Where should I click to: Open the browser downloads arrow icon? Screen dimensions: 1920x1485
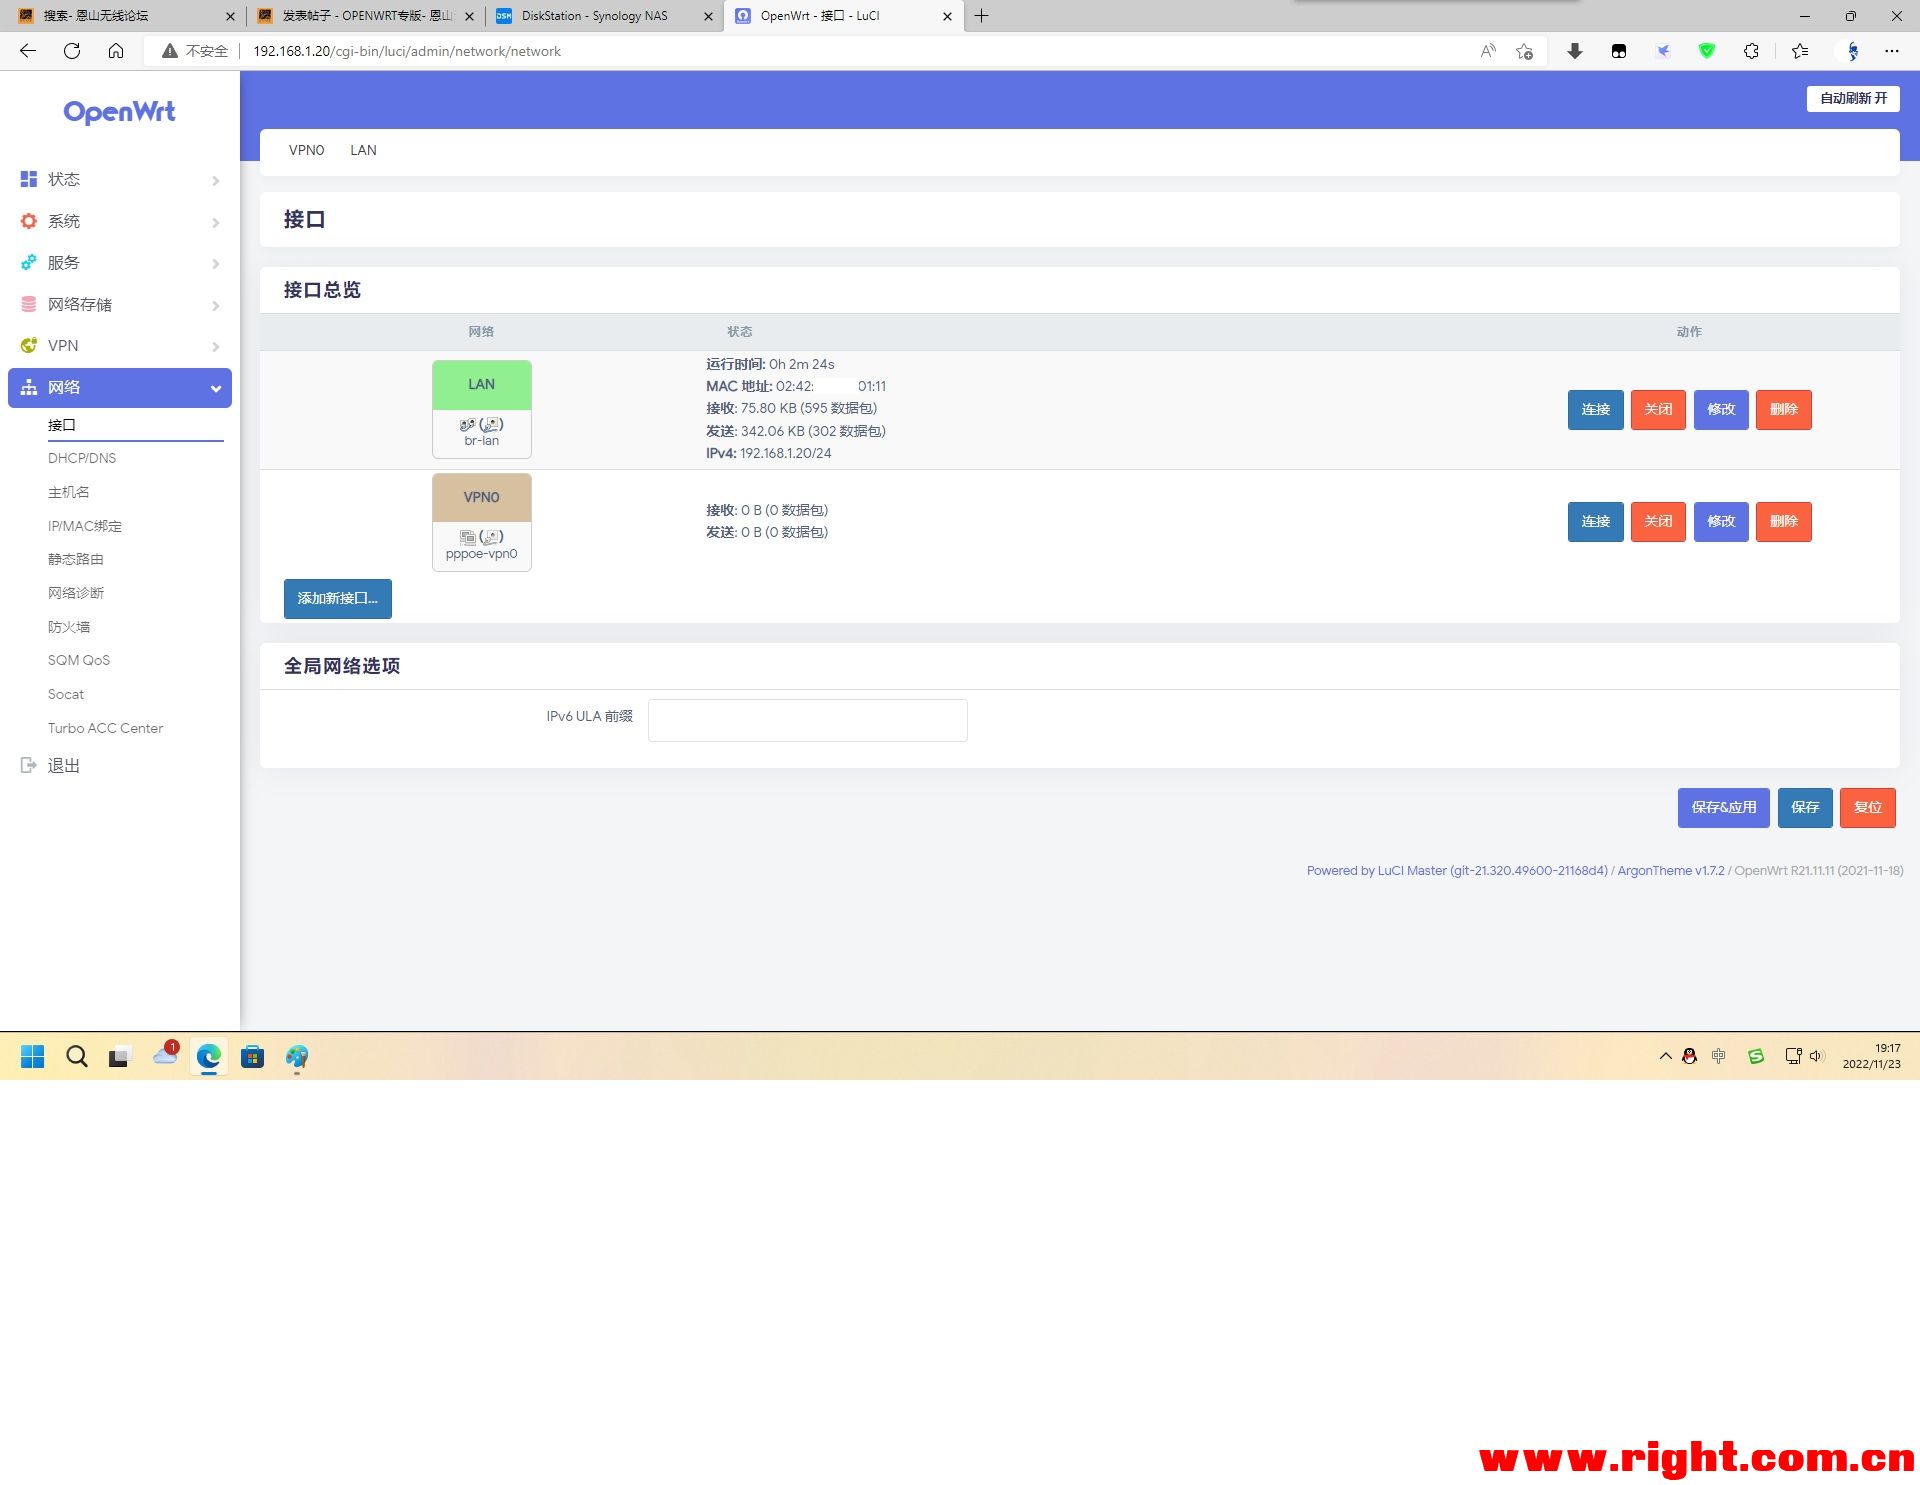pos(1575,51)
